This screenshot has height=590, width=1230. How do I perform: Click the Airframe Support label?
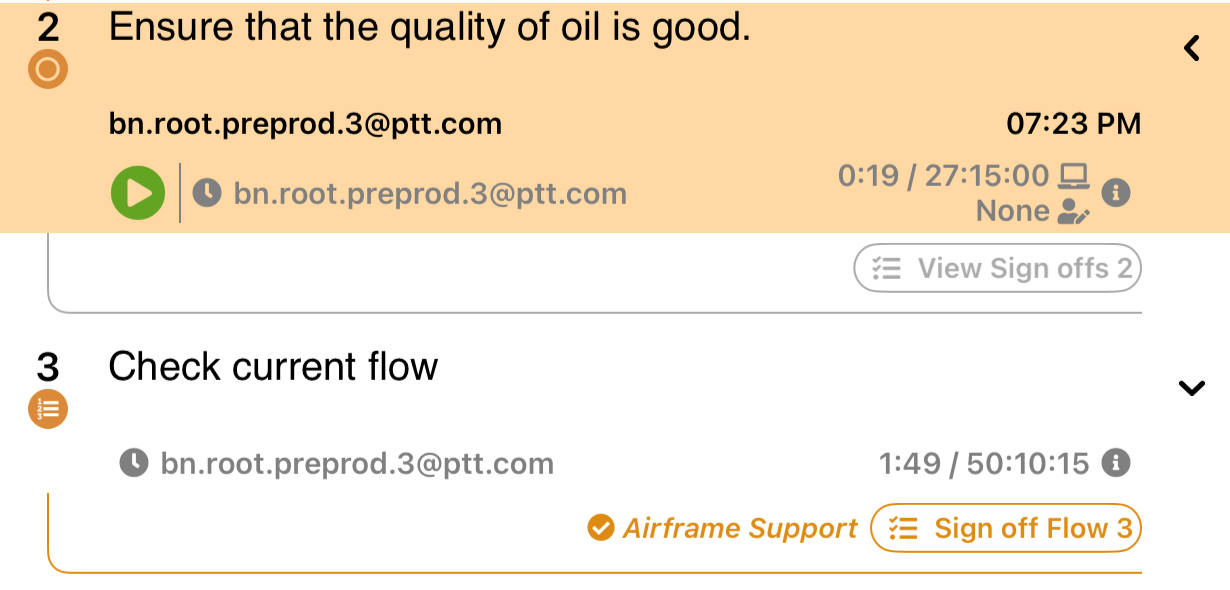pyautogui.click(x=740, y=528)
